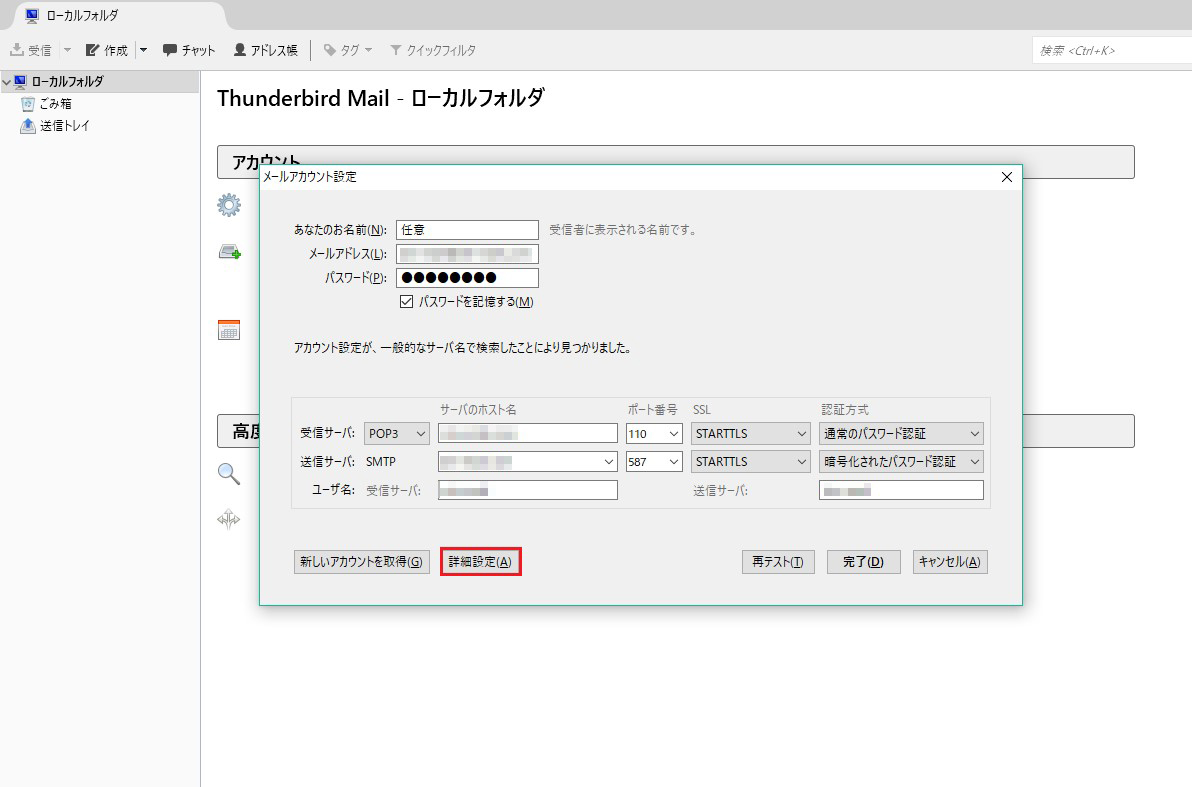Focus the メールアドレス field

point(468,254)
